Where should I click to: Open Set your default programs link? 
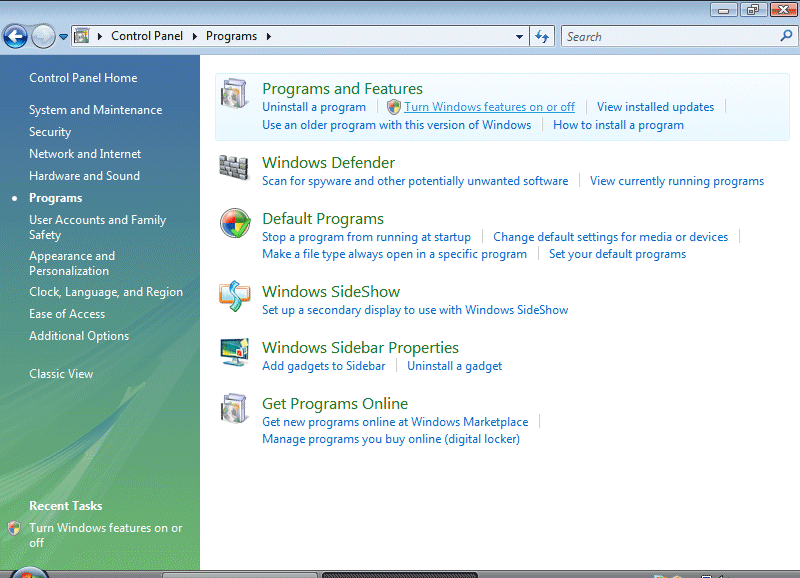tap(617, 254)
